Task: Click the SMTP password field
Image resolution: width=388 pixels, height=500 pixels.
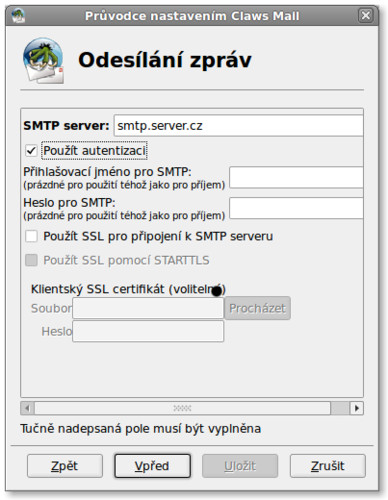Action: point(296,208)
